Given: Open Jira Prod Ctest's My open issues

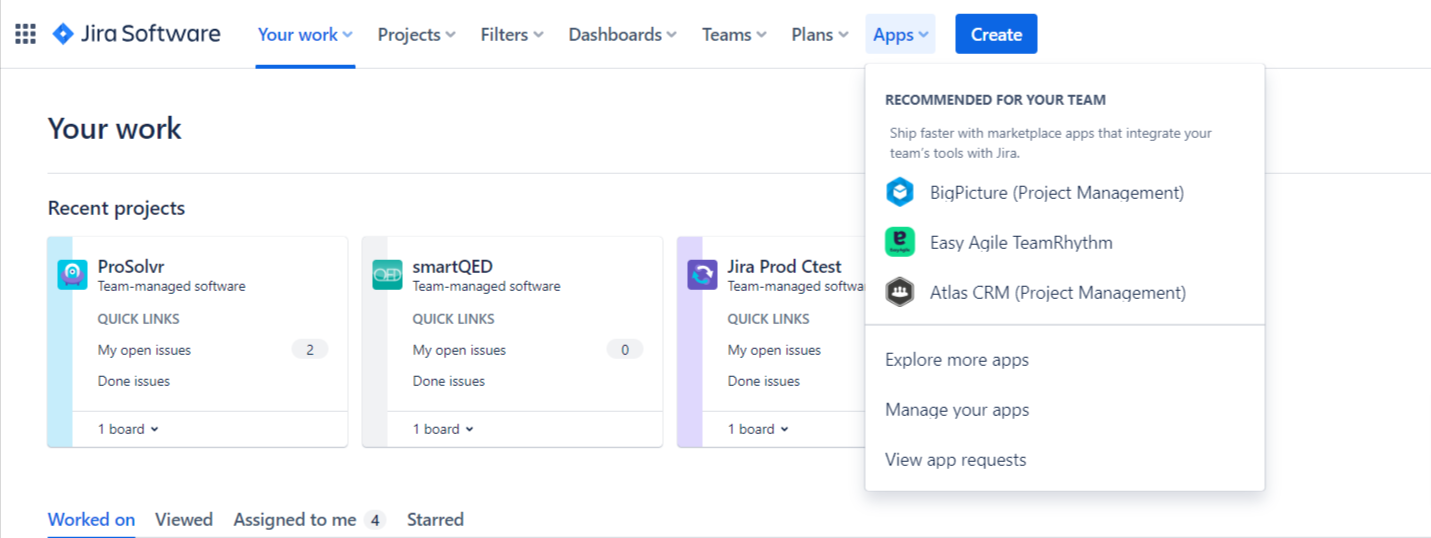Looking at the screenshot, I should coord(774,350).
